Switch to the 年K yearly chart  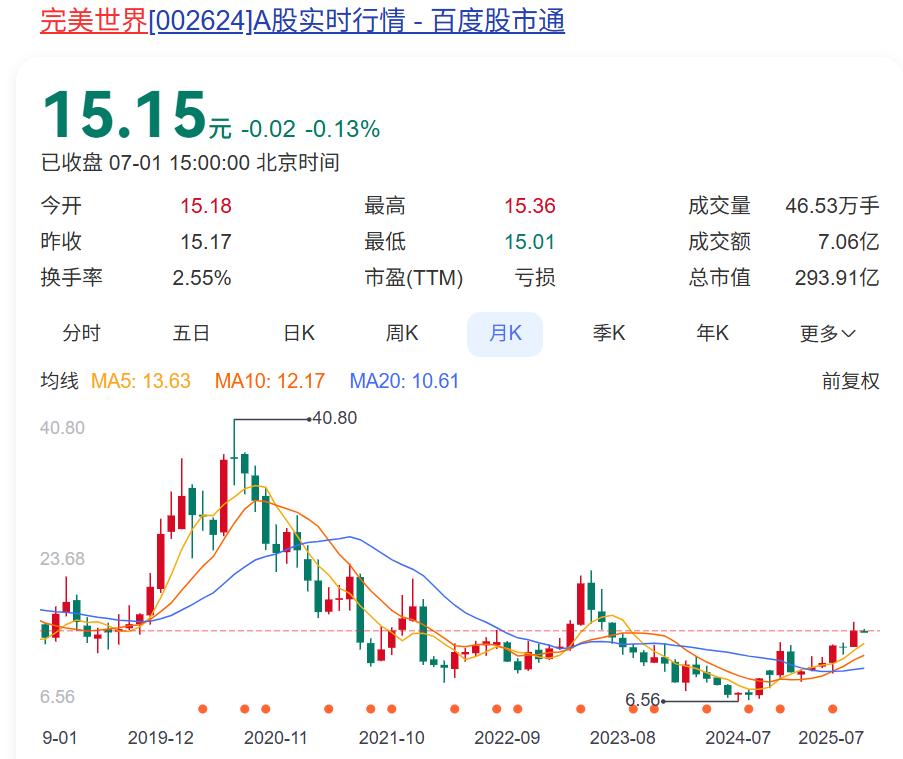pyautogui.click(x=713, y=333)
